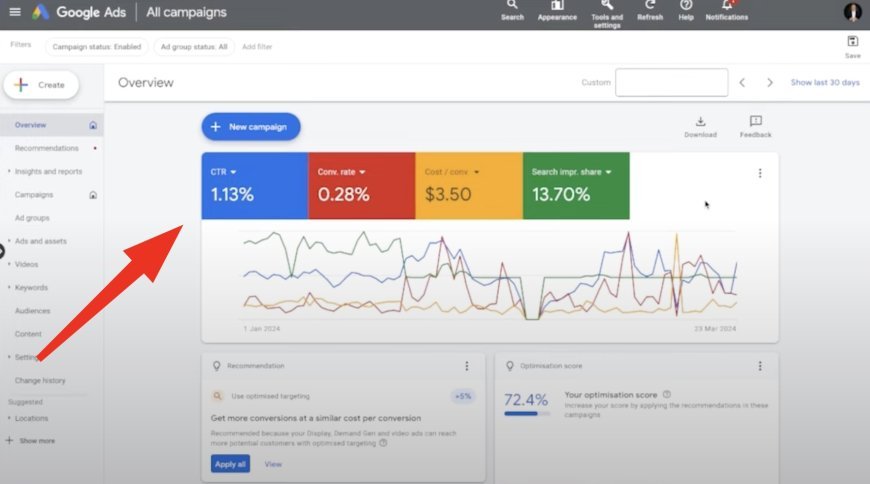
Task: Expand Insights and reports in the sidebar
Action: 48,171
